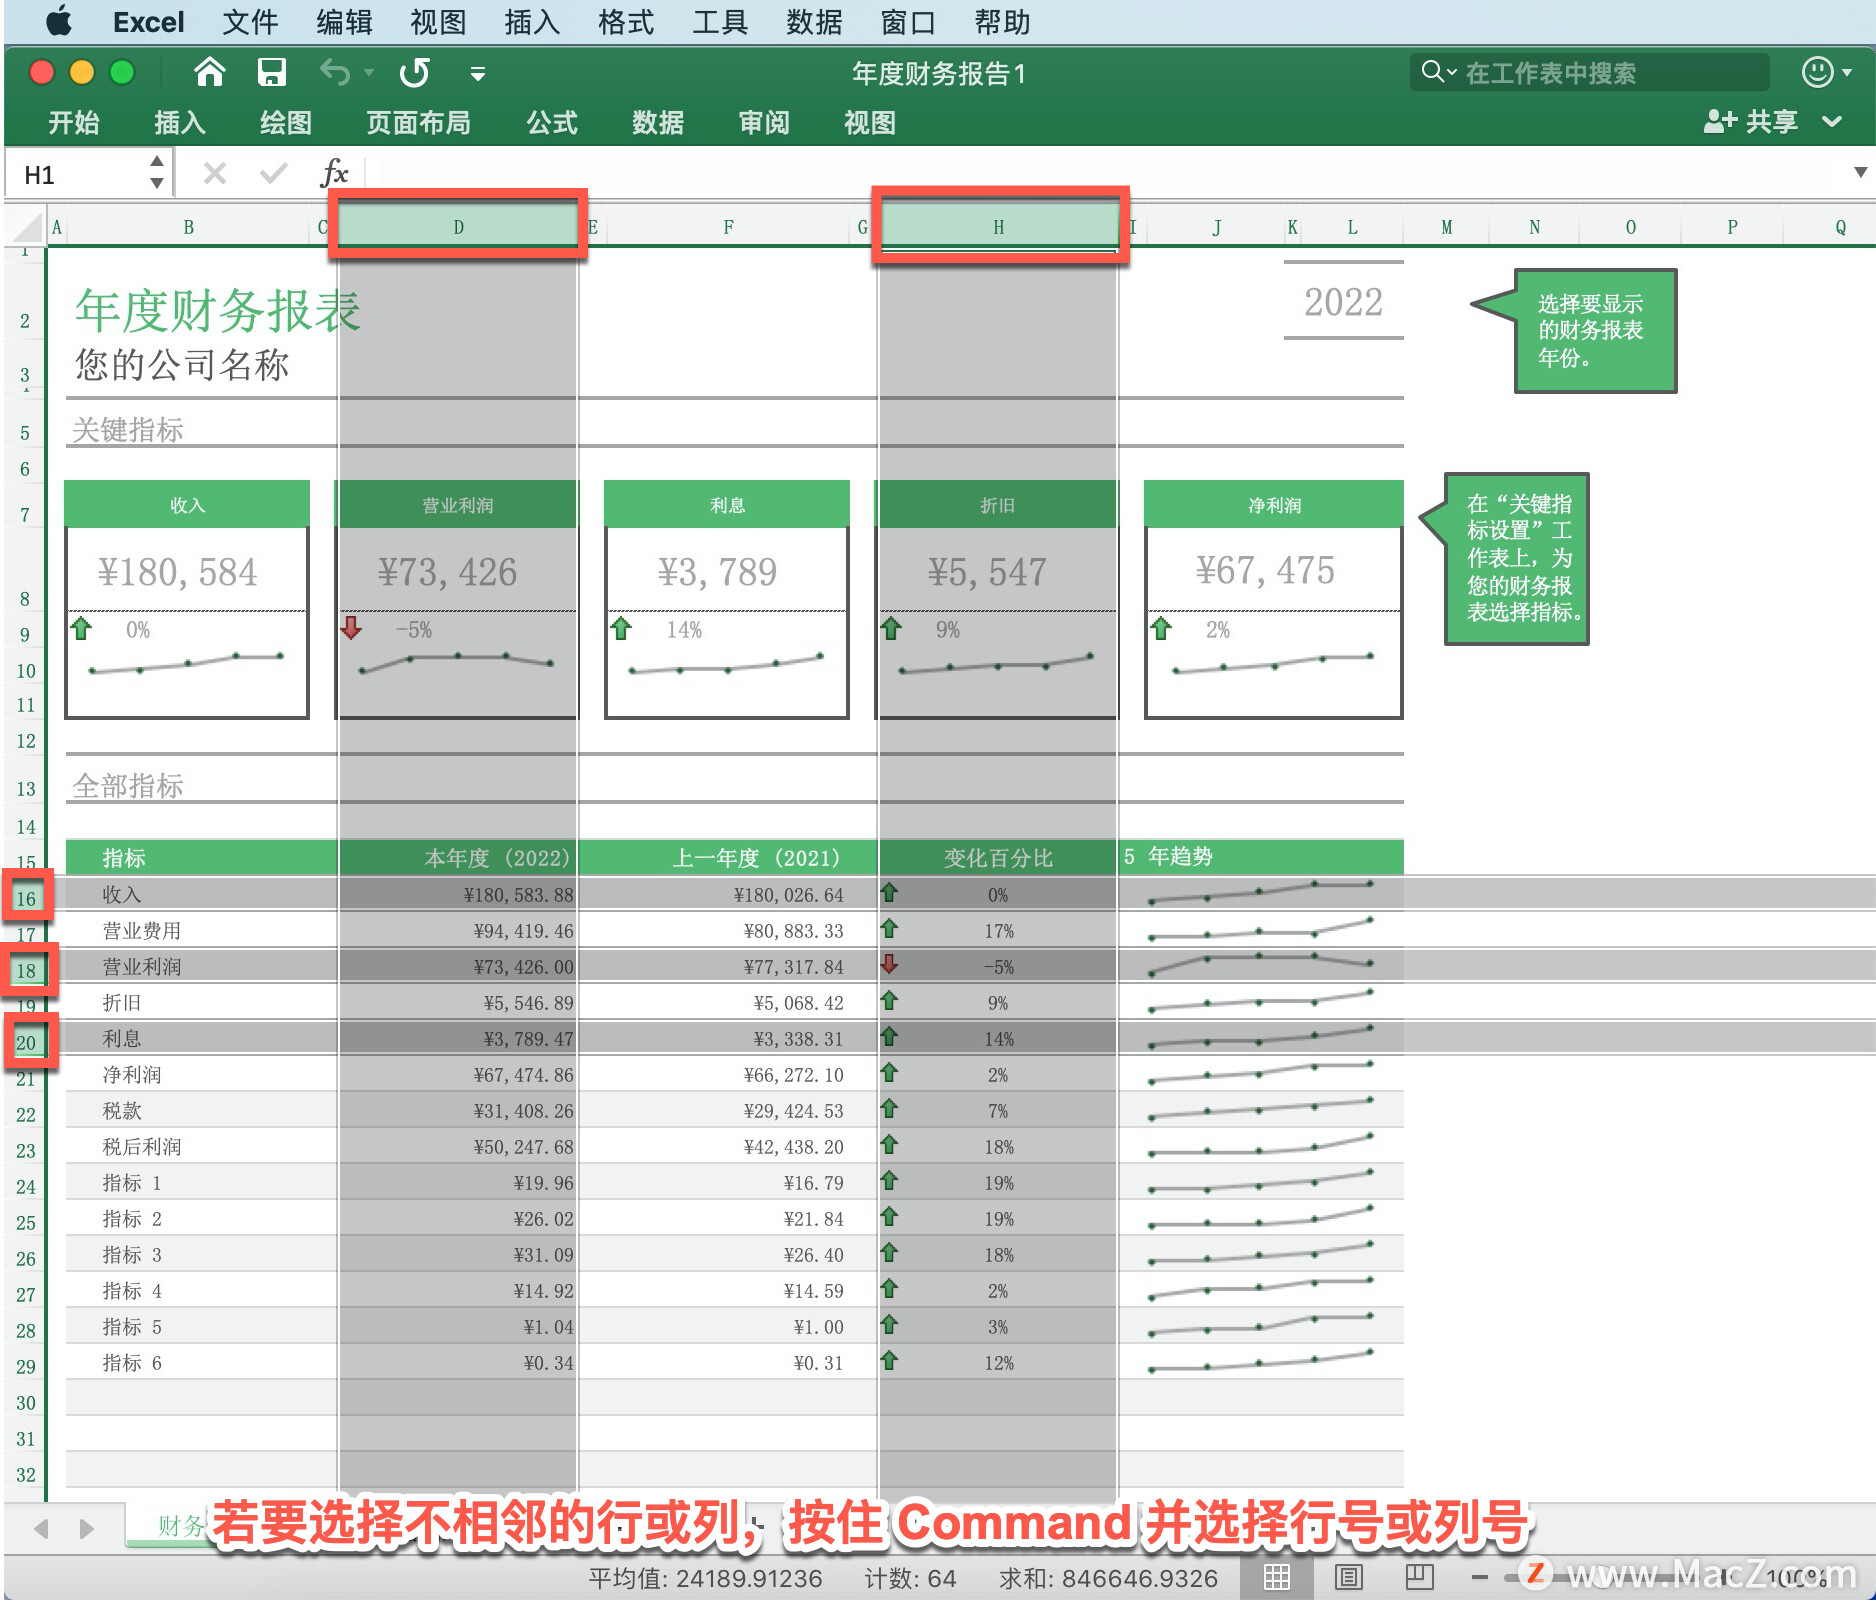Screen dimensions: 1876x1600
Task: Click the ¥31,408.26 tax cell
Action: [x=523, y=1110]
